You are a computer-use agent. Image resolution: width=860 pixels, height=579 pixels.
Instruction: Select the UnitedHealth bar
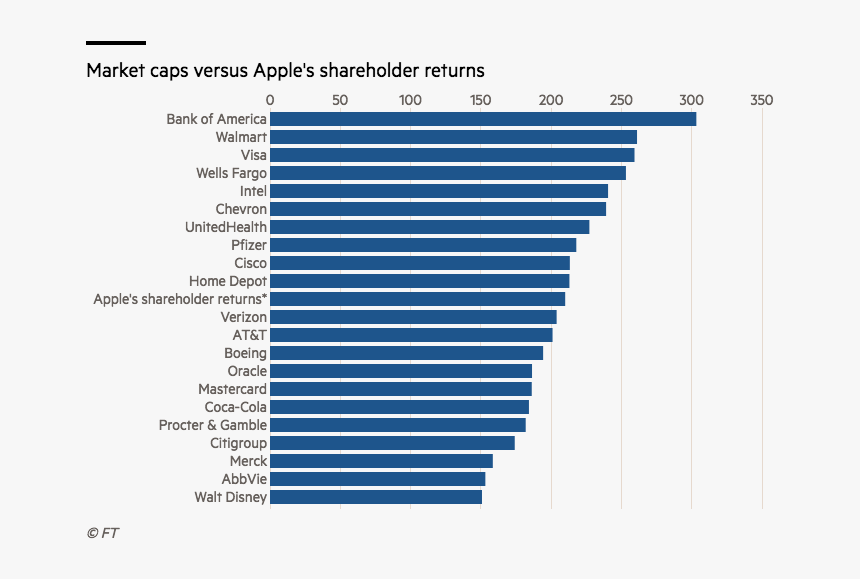point(429,227)
